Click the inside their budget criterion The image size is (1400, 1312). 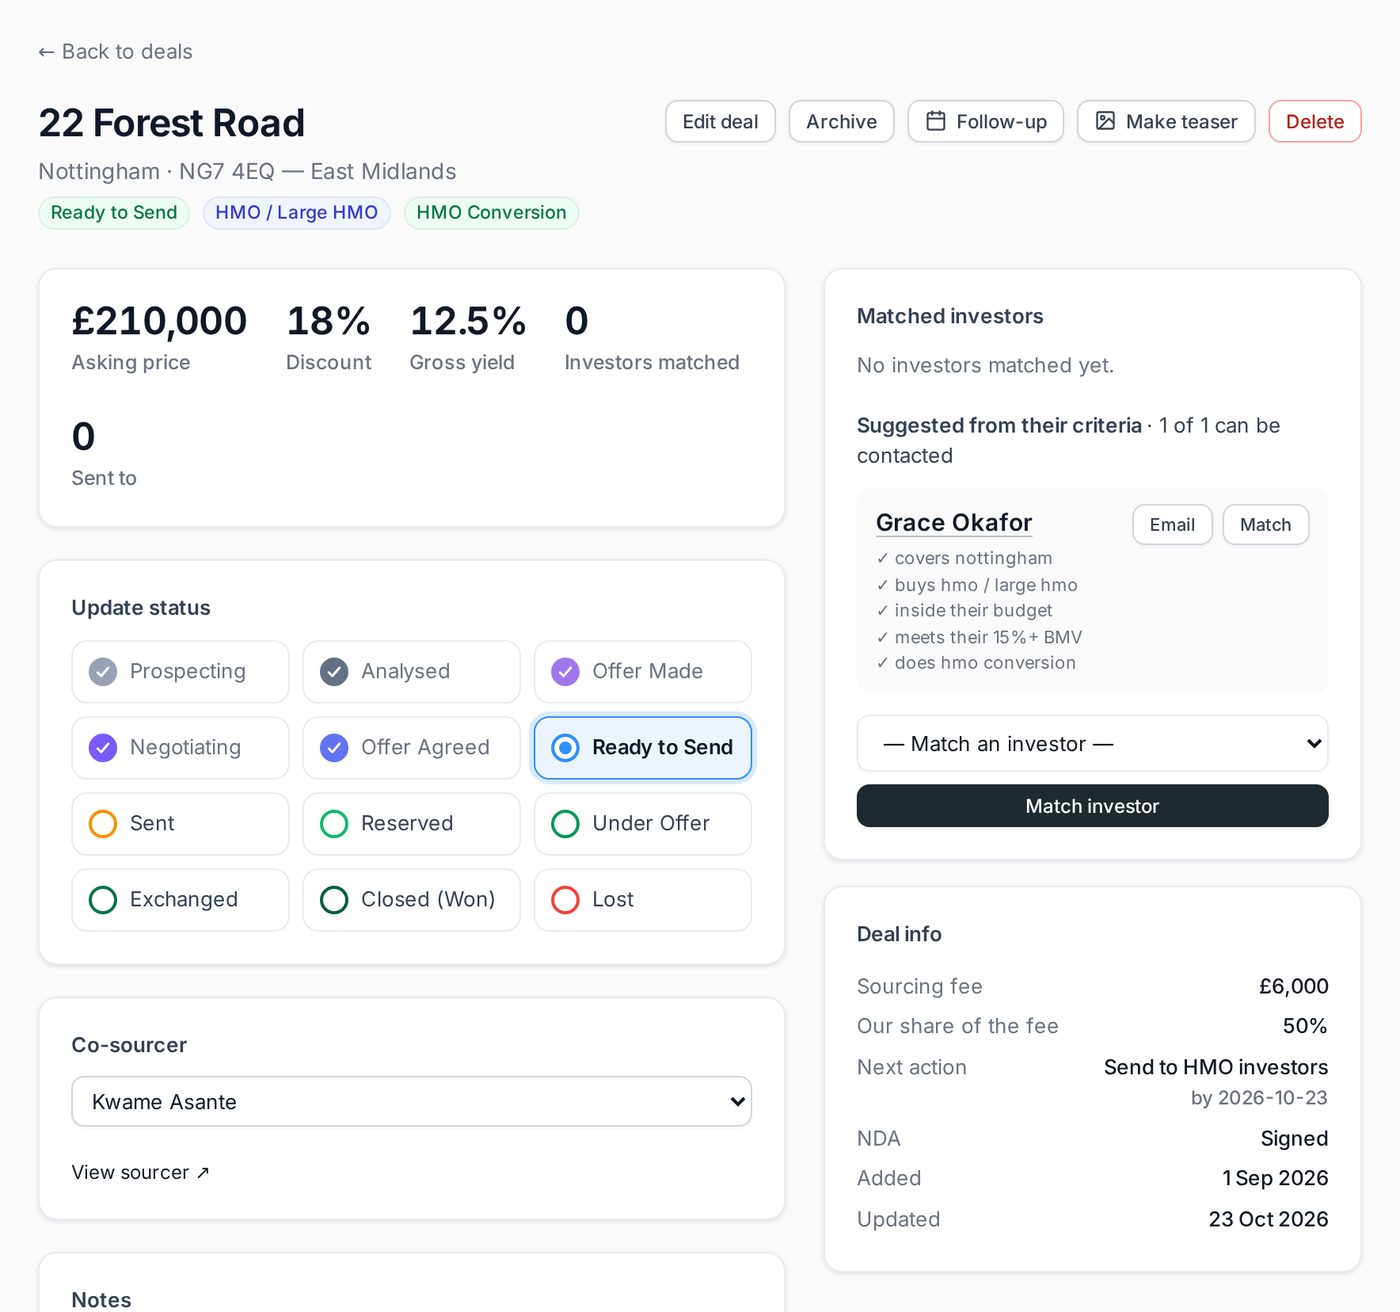click(964, 611)
